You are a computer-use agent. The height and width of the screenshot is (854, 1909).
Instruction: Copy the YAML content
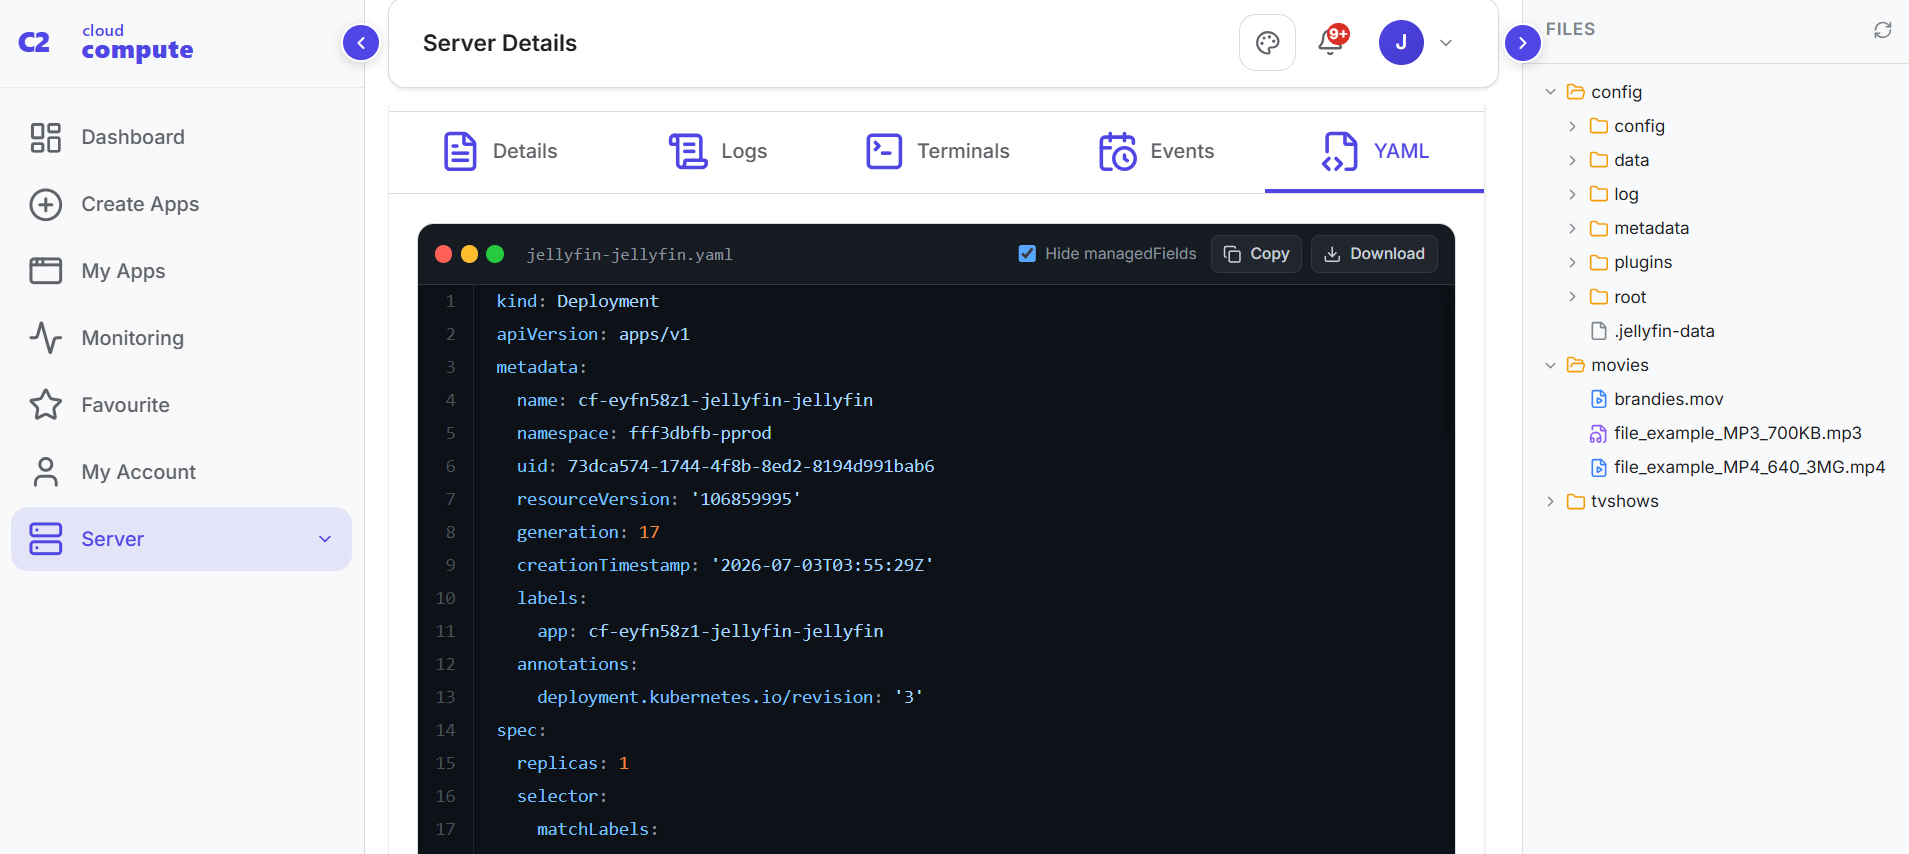(1256, 254)
